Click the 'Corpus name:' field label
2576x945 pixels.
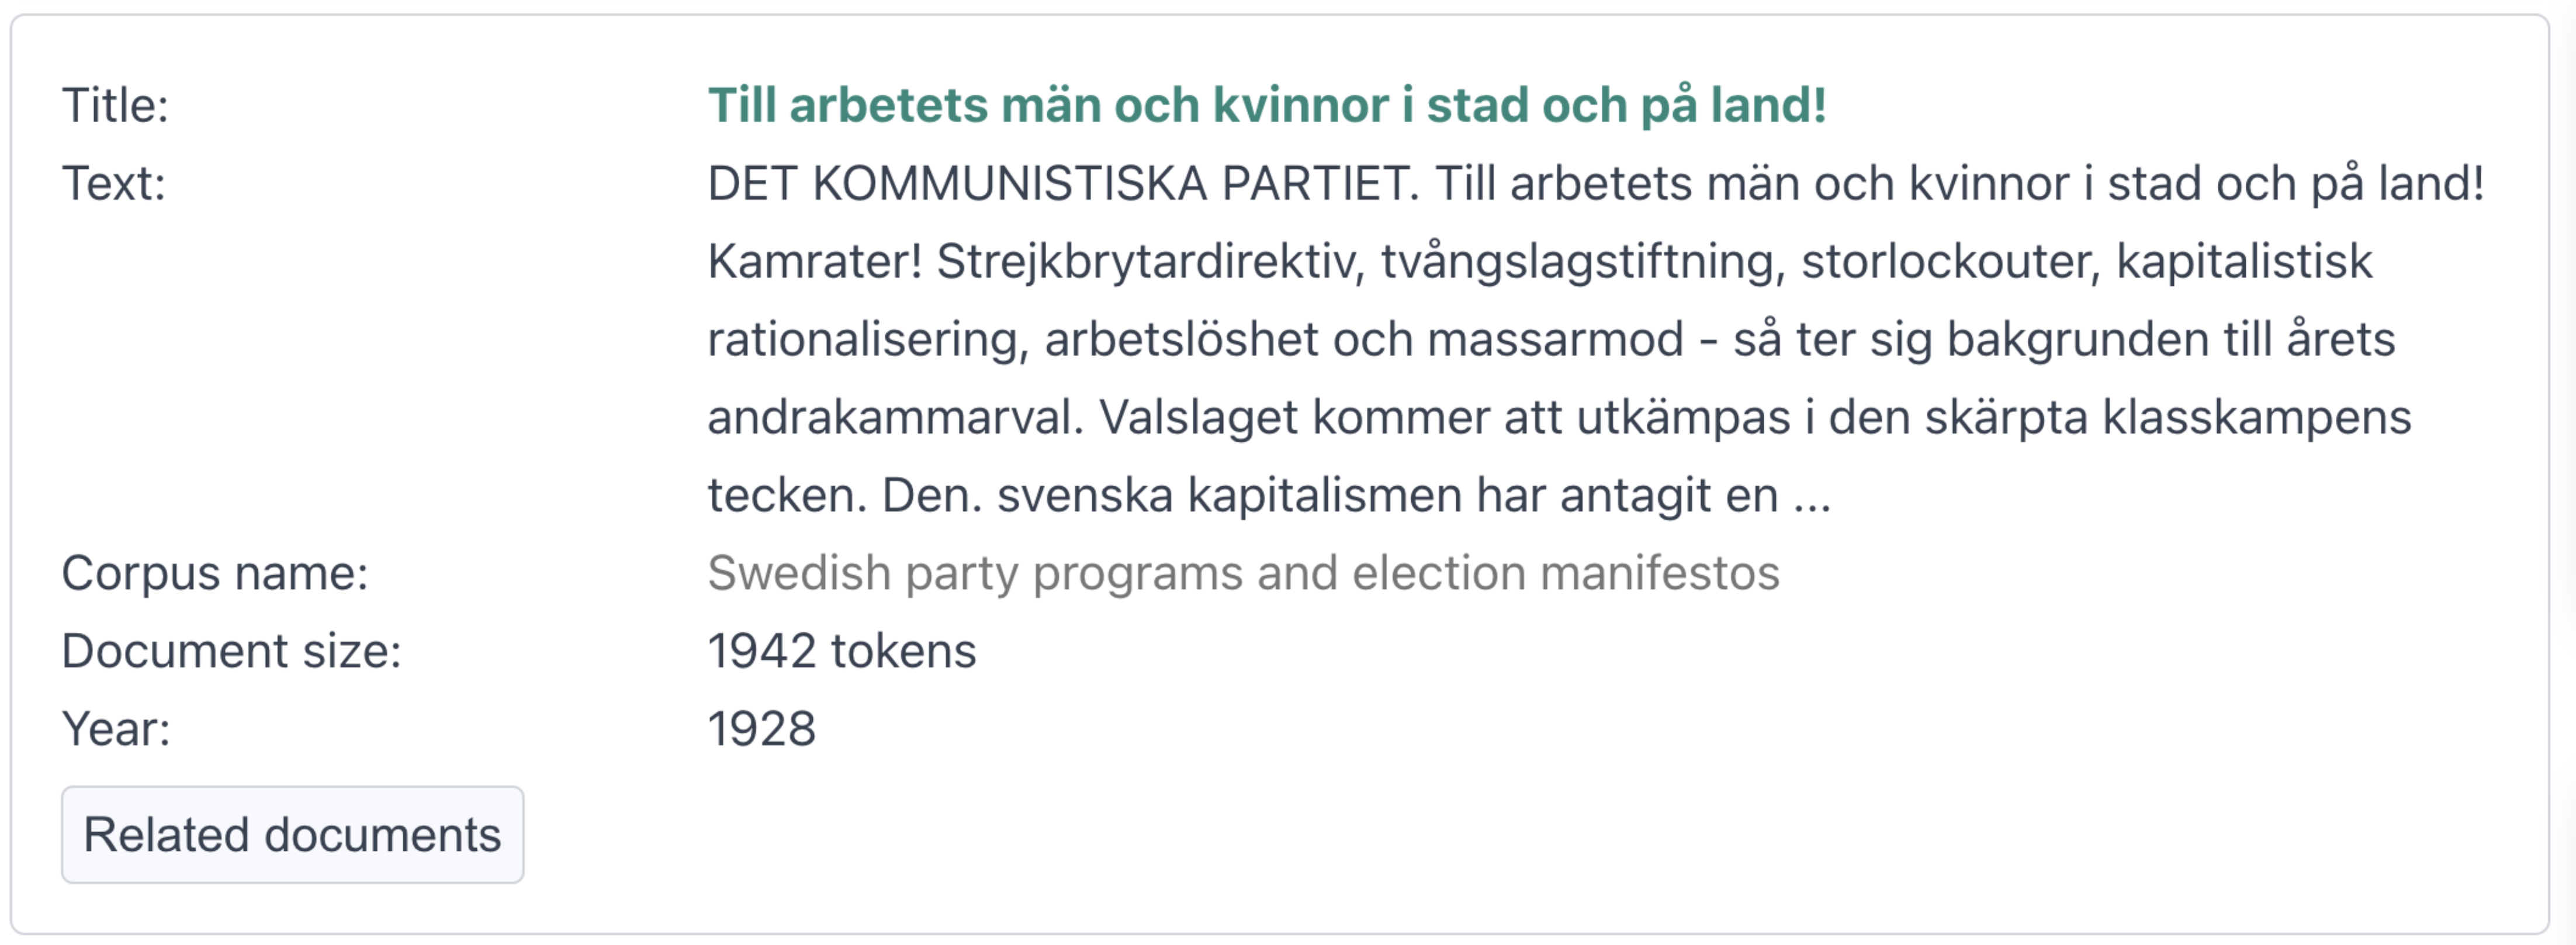[x=215, y=573]
